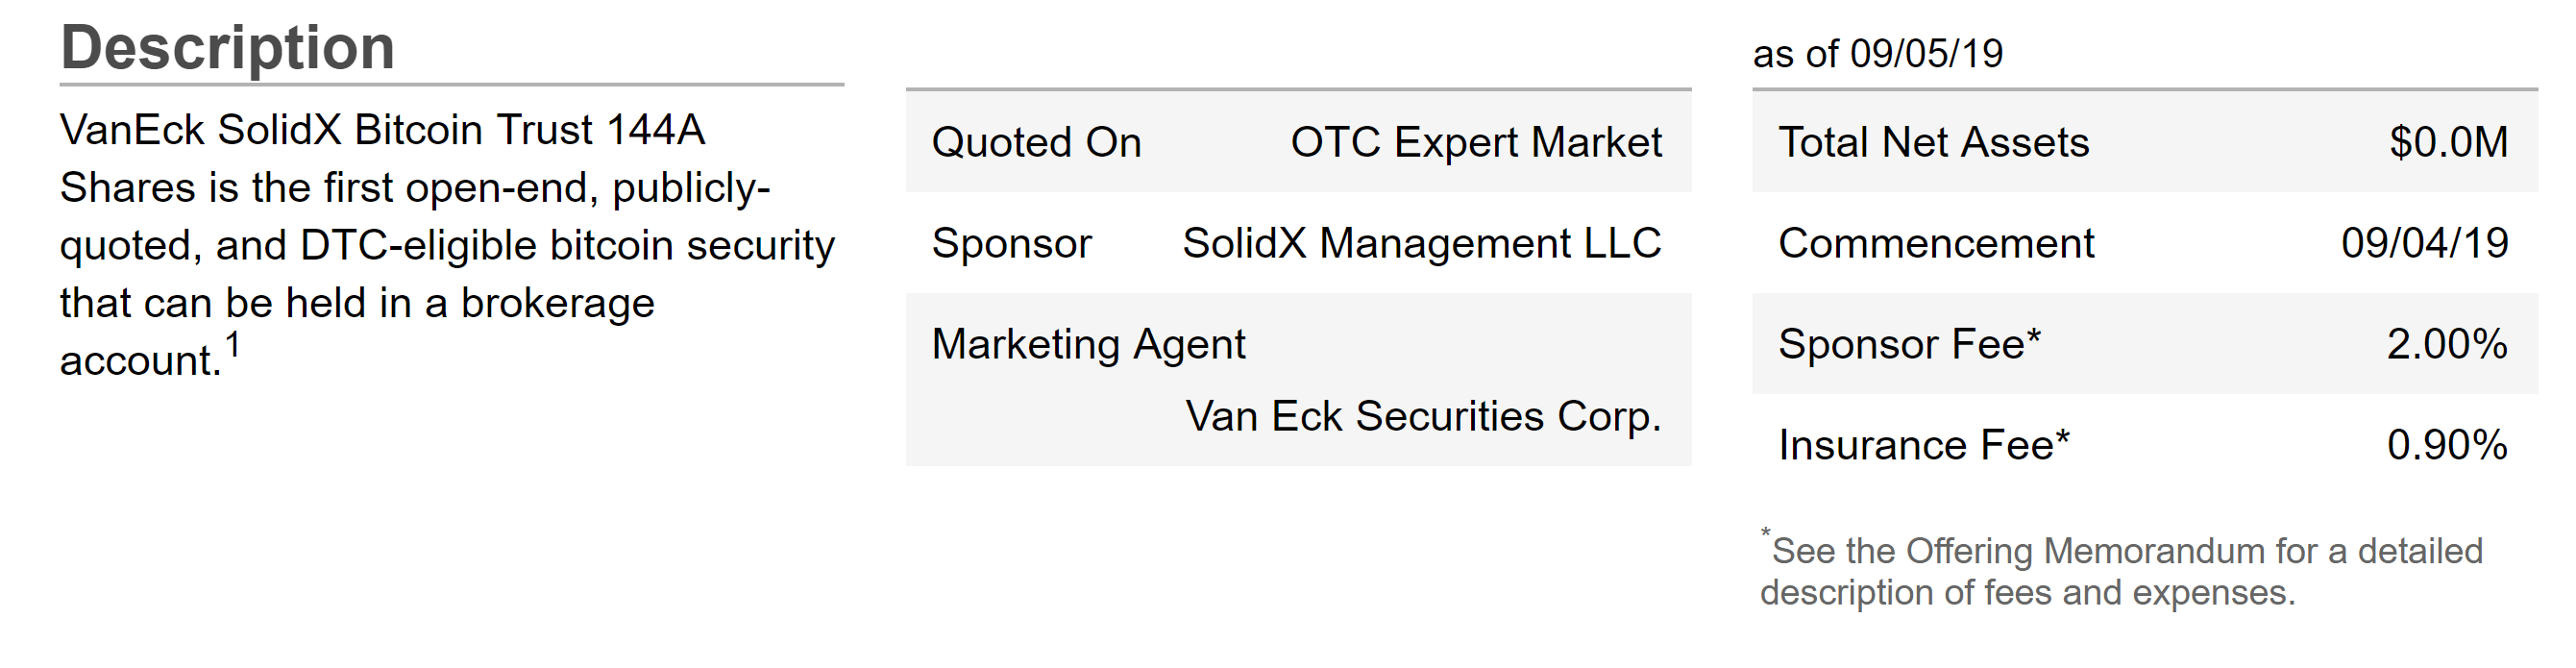Click "SolidX Management LLC" sponsor name
2576x668 pixels.
[x=1421, y=244]
